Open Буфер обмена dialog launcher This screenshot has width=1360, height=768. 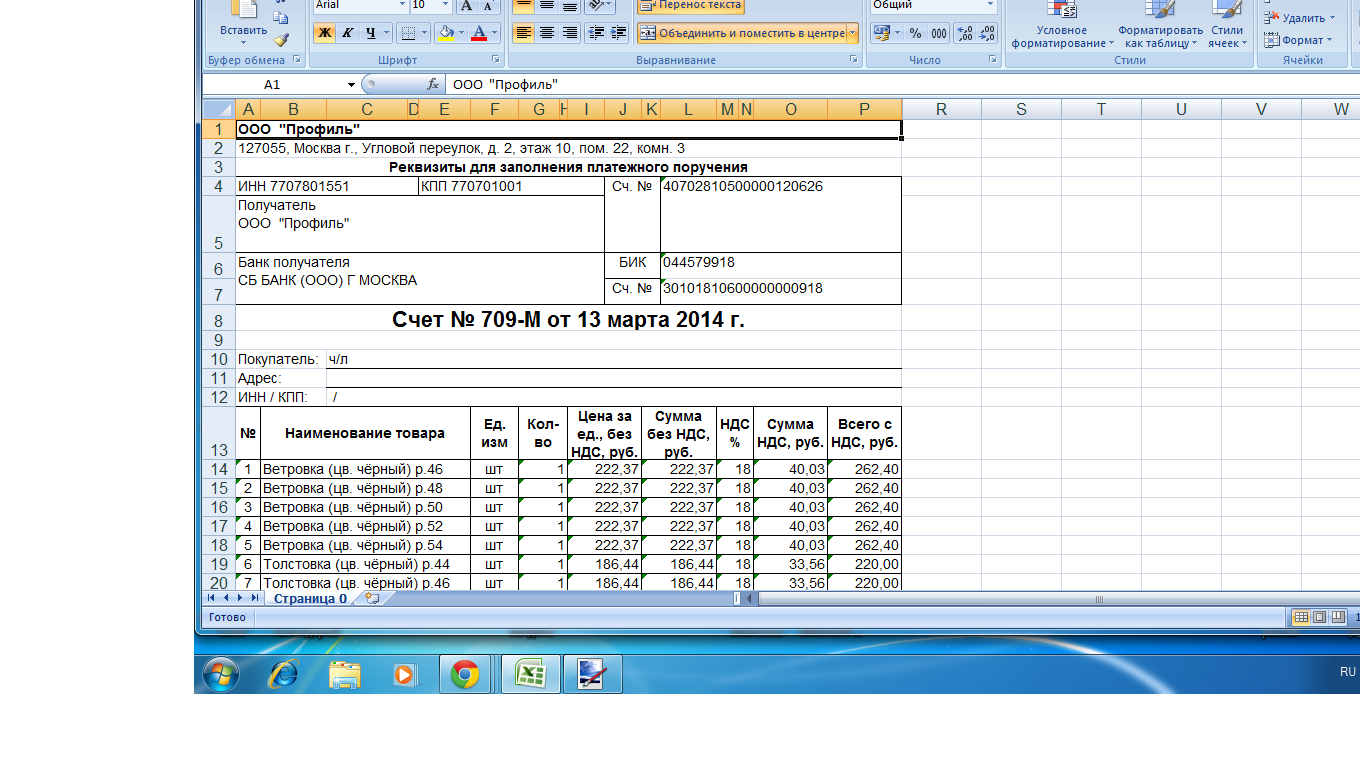click(297, 60)
